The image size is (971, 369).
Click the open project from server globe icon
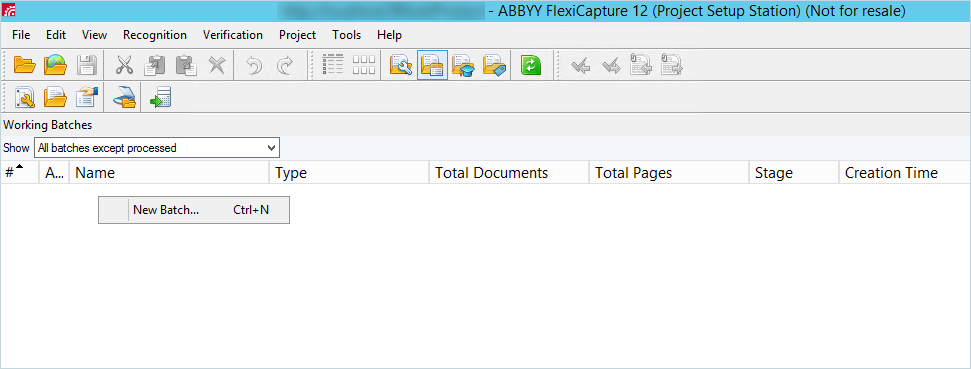56,65
